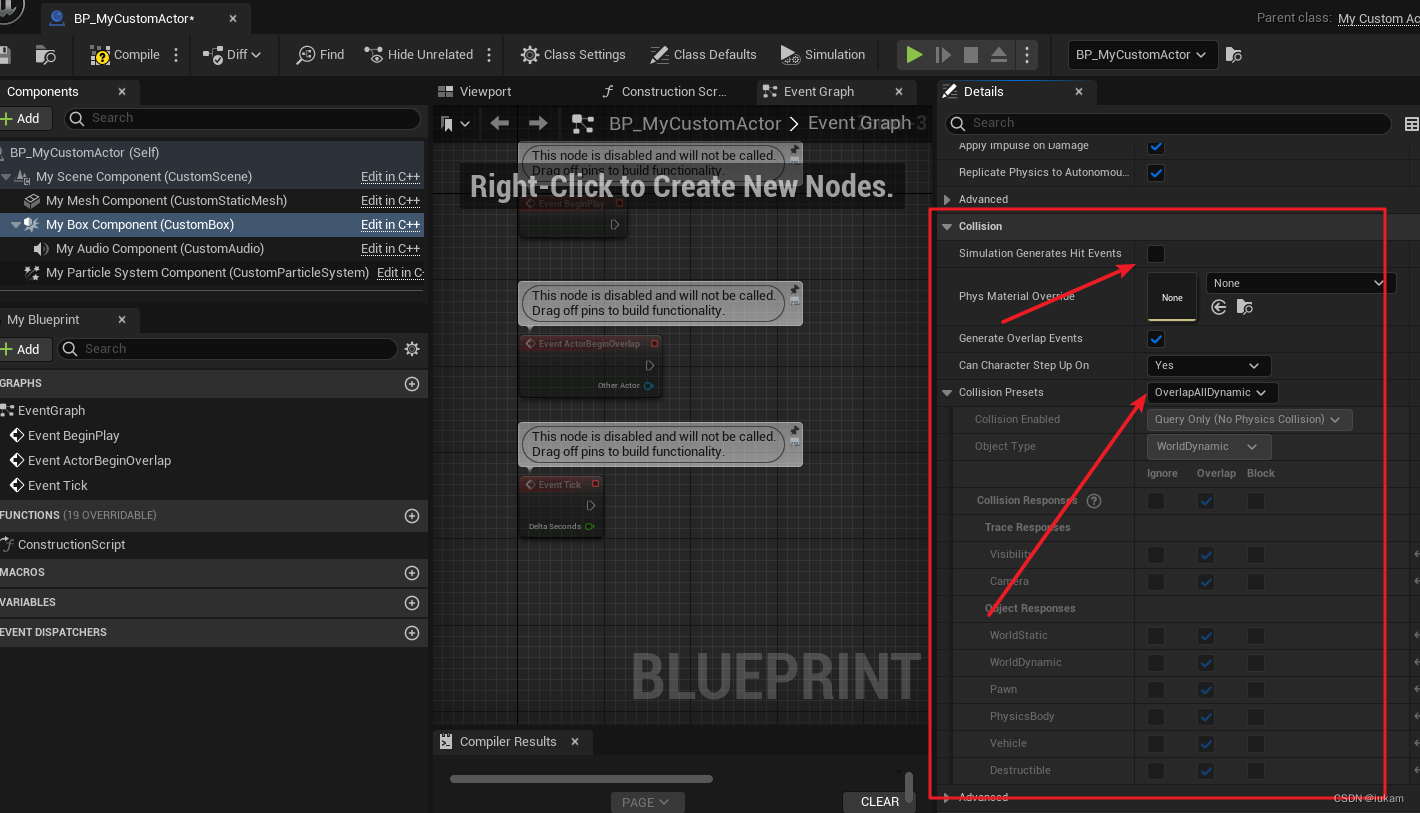Screen dimensions: 1420x813
Task: Click the Save blueprint floppy icon
Action: (3, 55)
